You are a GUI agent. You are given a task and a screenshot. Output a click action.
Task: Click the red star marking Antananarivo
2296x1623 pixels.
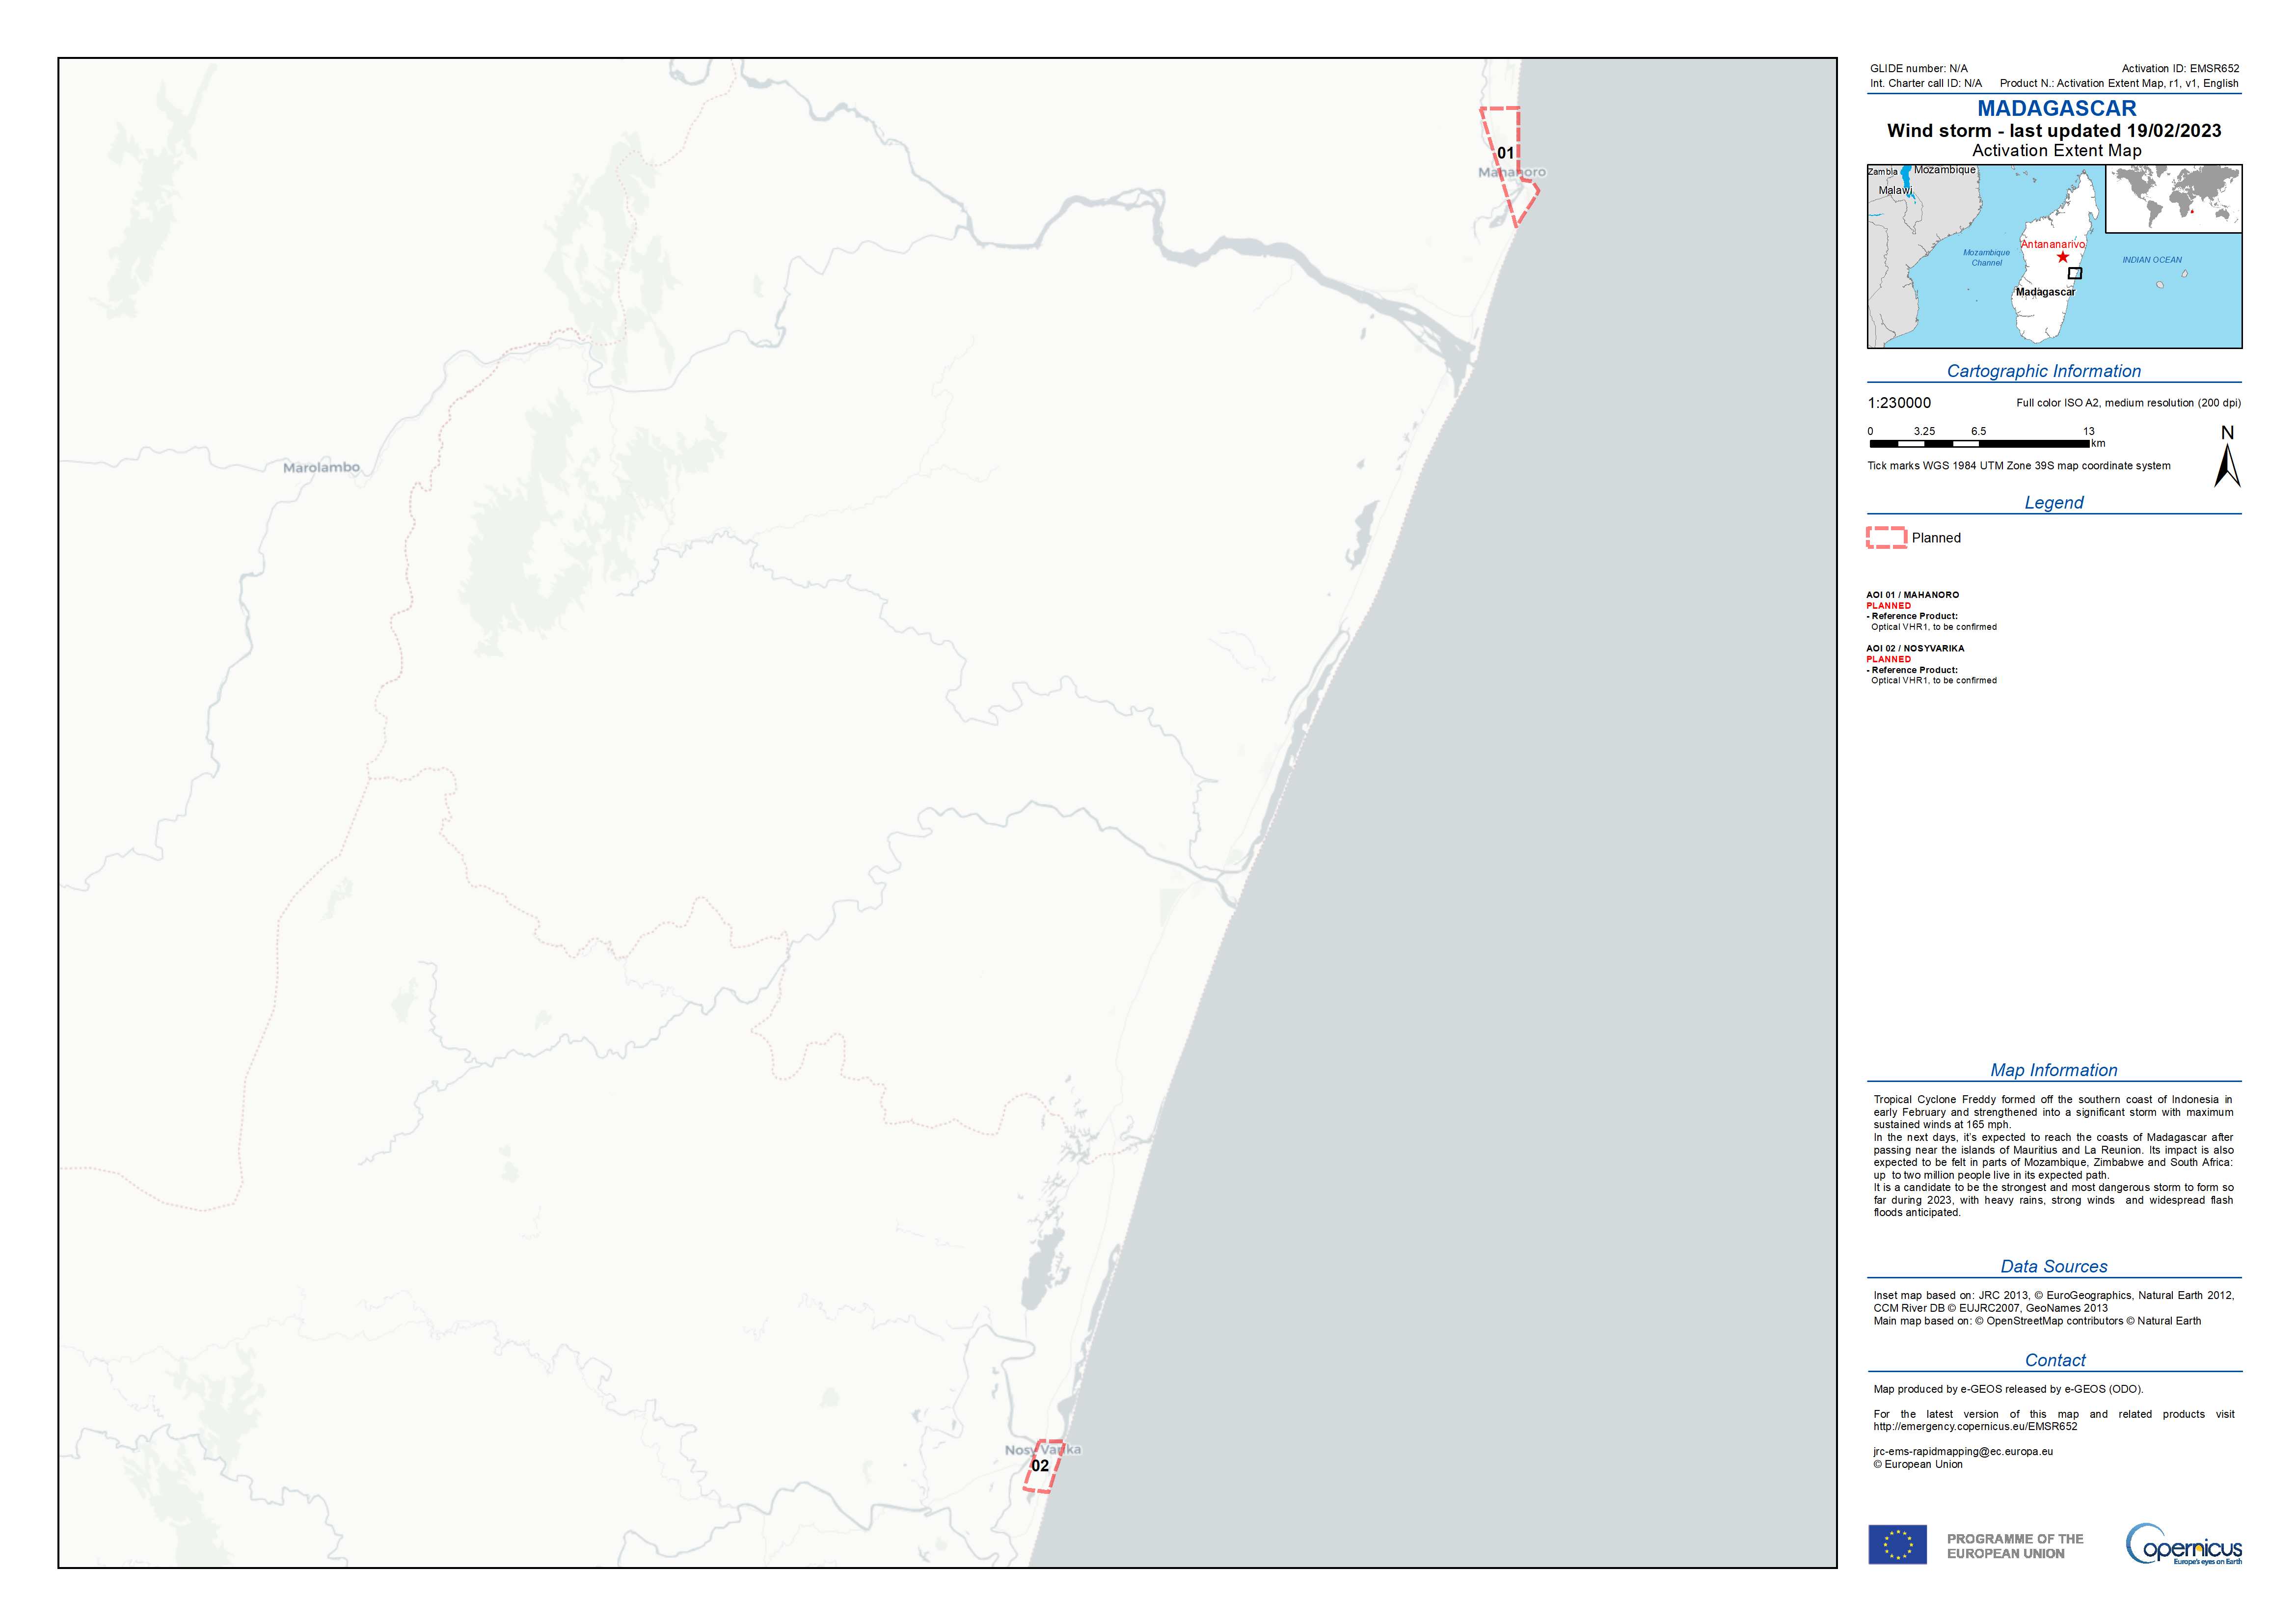(2062, 257)
